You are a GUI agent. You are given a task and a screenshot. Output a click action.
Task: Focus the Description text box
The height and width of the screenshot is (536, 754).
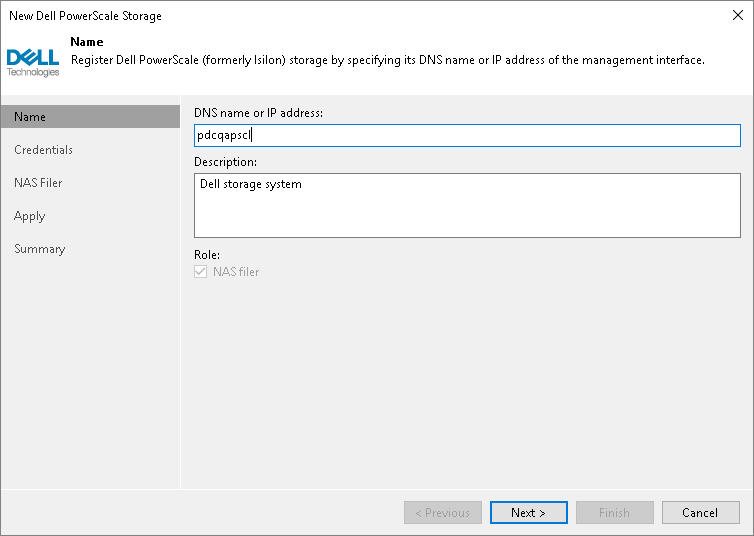pyautogui.click(x=467, y=205)
